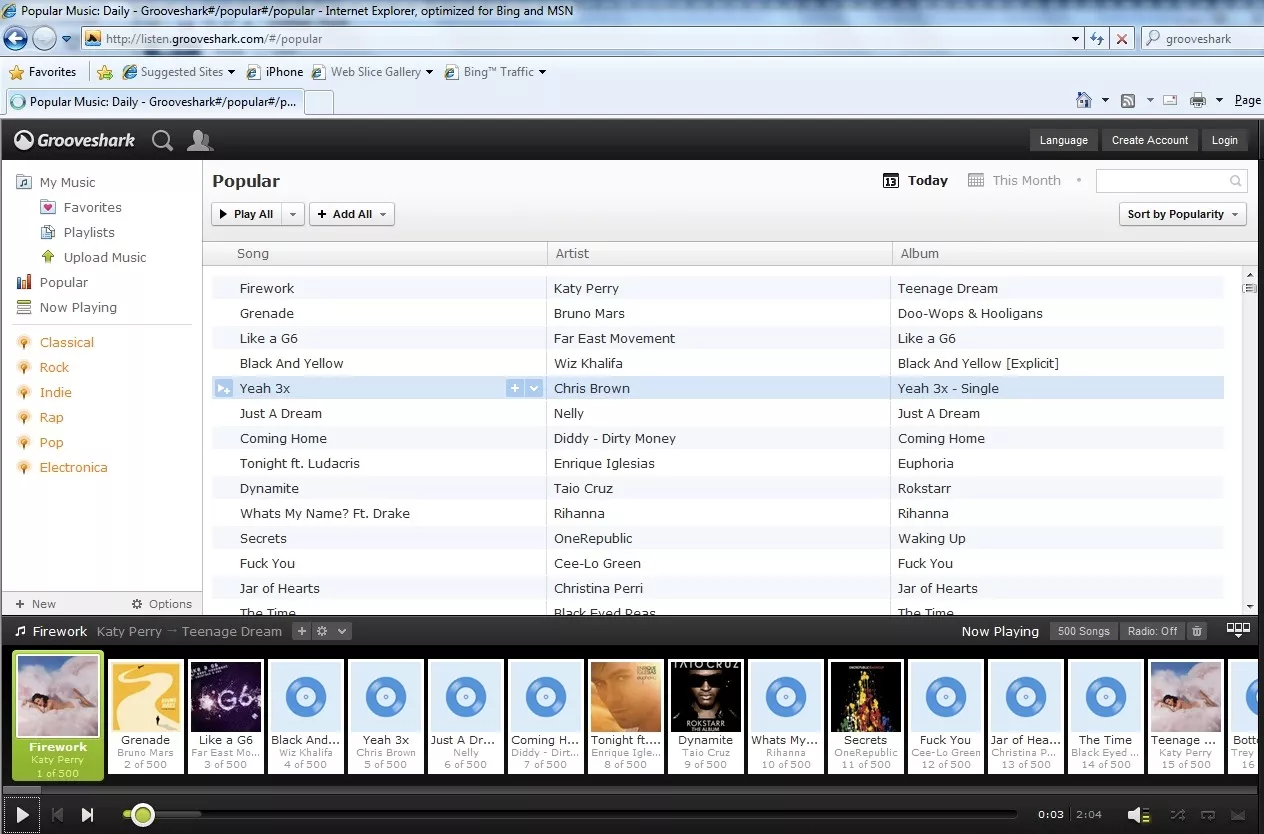Change queue size with the grid icon

1238,630
